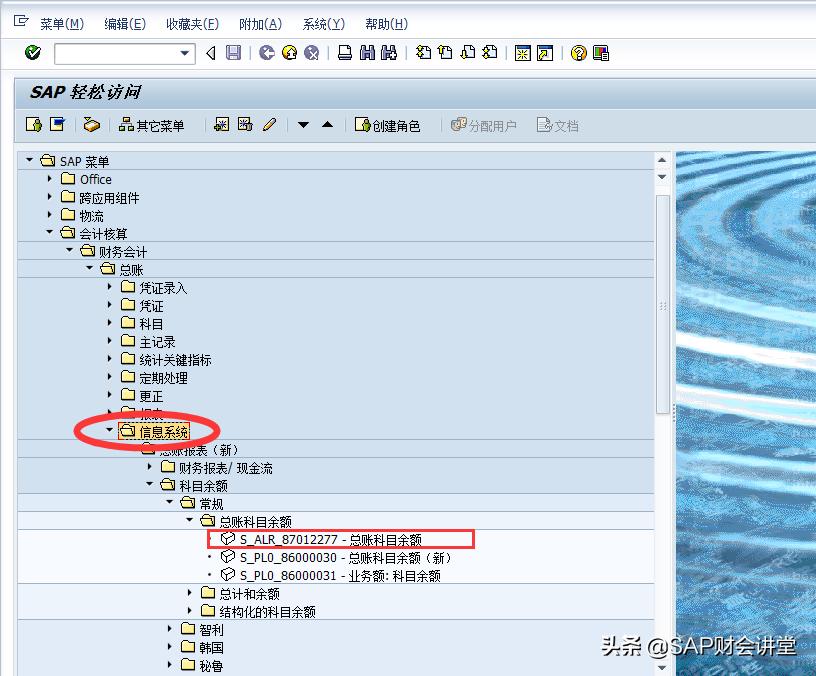Click the green Continue checkmark icon
Viewport: 816px width, 676px height.
tap(33, 52)
